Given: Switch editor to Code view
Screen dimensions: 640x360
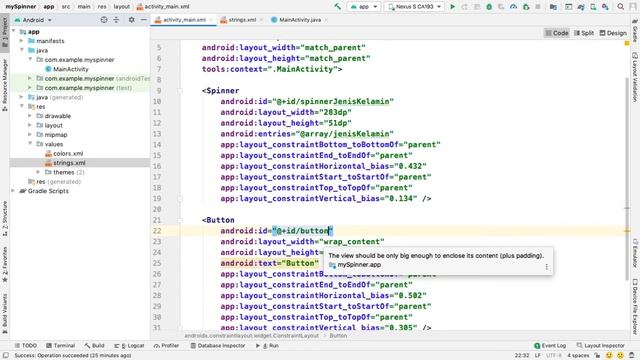Looking at the screenshot, I should [556, 33].
